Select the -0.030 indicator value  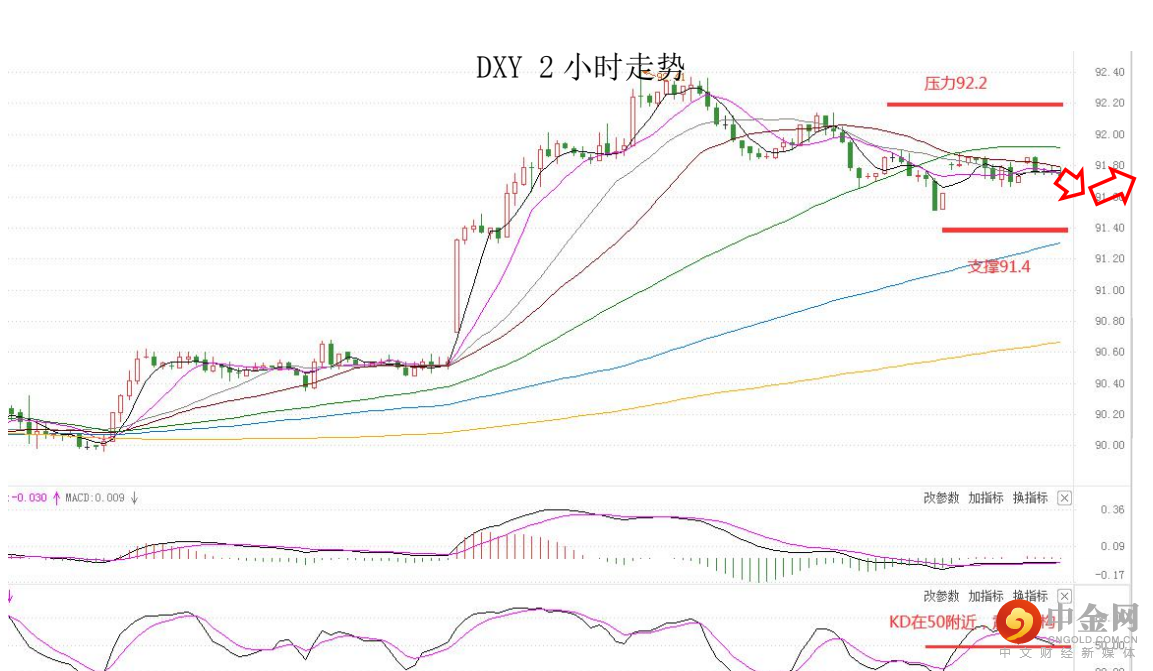pyautogui.click(x=29, y=498)
